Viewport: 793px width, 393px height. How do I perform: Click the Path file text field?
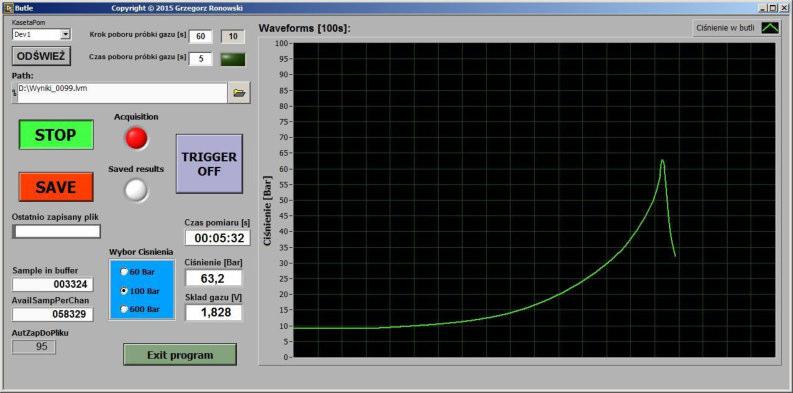(122, 93)
